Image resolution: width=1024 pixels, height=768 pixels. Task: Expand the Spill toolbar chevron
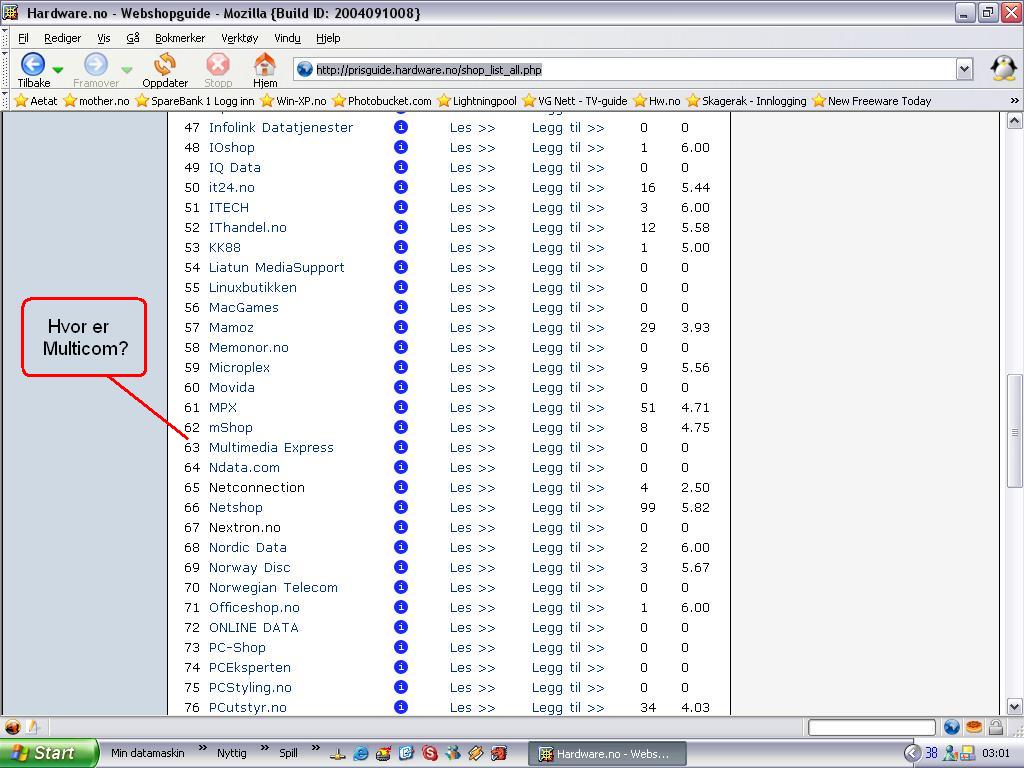315,748
